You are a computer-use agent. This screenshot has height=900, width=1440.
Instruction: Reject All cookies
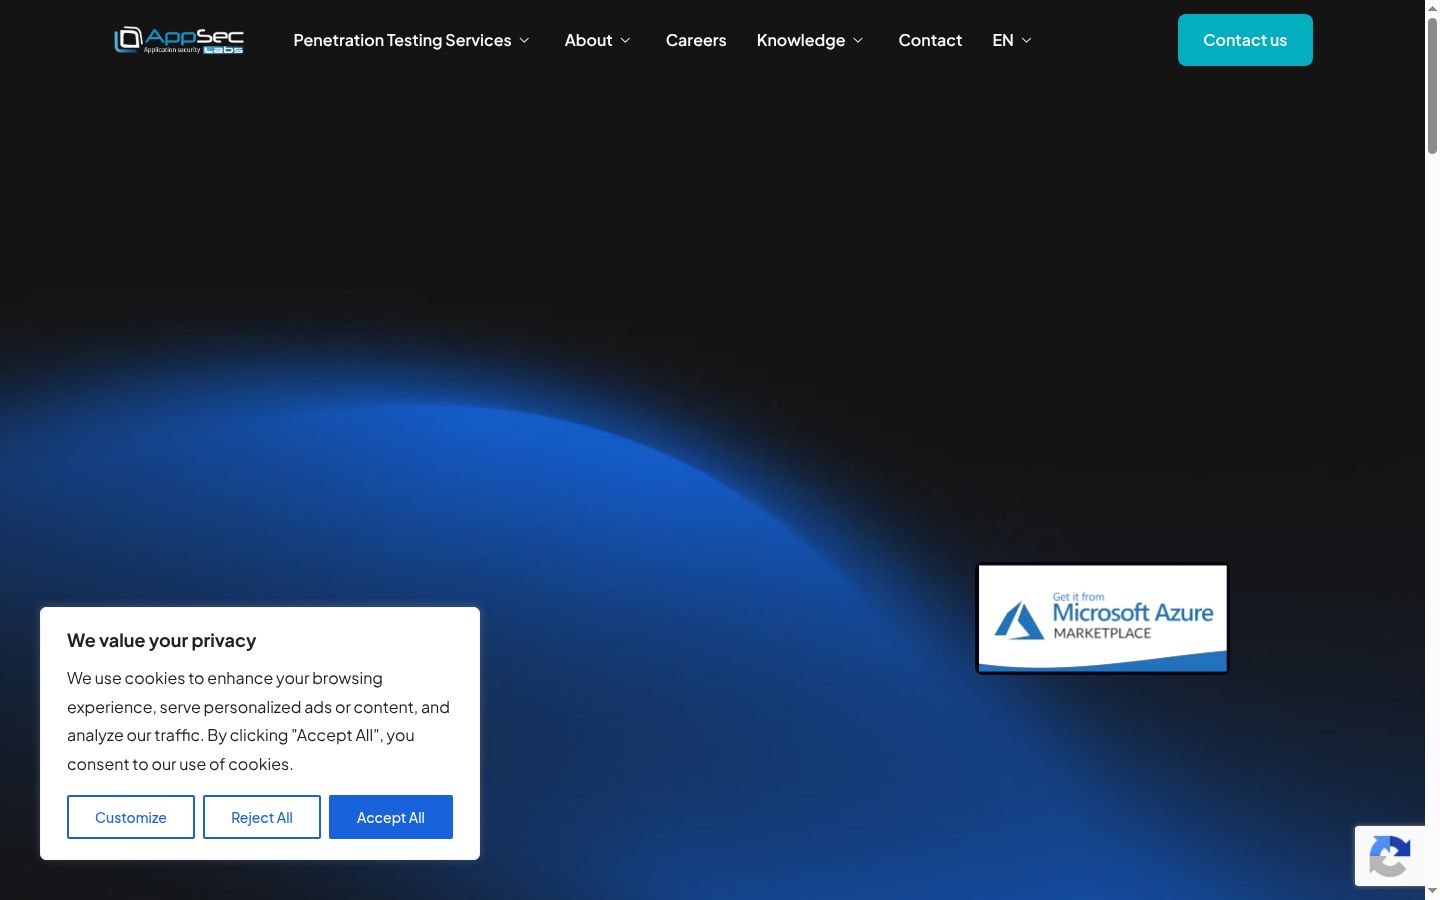click(x=262, y=817)
